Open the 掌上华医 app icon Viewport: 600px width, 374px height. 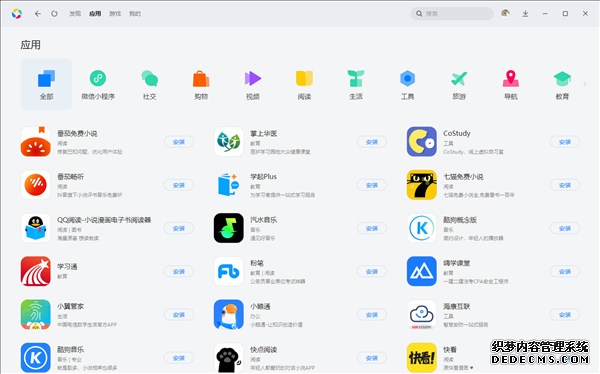coord(228,142)
